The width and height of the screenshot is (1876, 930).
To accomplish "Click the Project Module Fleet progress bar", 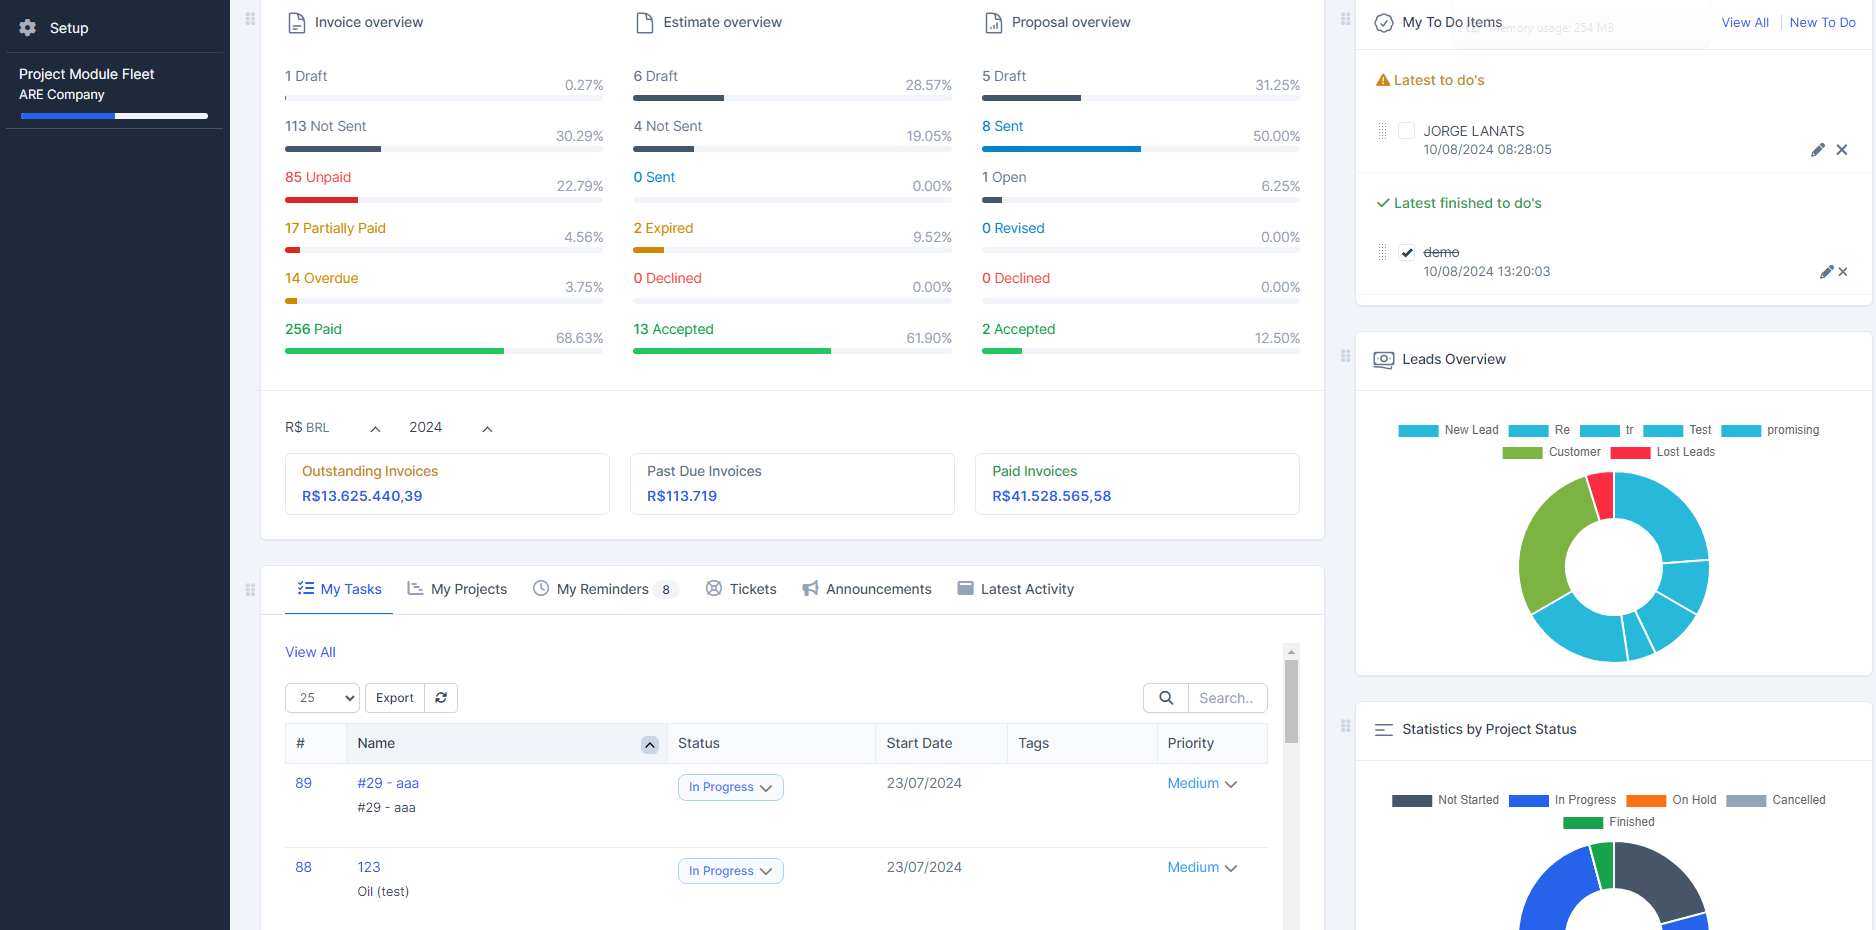I will [x=114, y=116].
